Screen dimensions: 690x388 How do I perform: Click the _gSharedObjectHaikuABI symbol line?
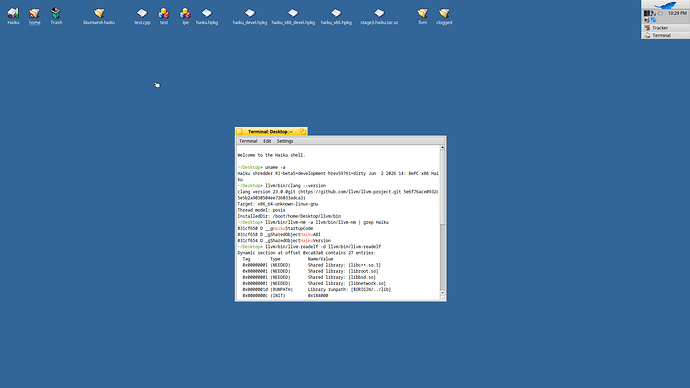point(279,235)
